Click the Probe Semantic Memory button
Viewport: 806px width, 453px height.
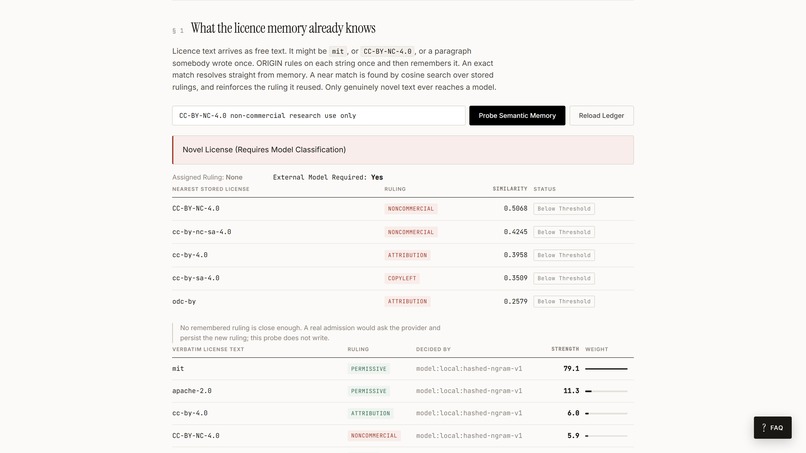point(517,116)
